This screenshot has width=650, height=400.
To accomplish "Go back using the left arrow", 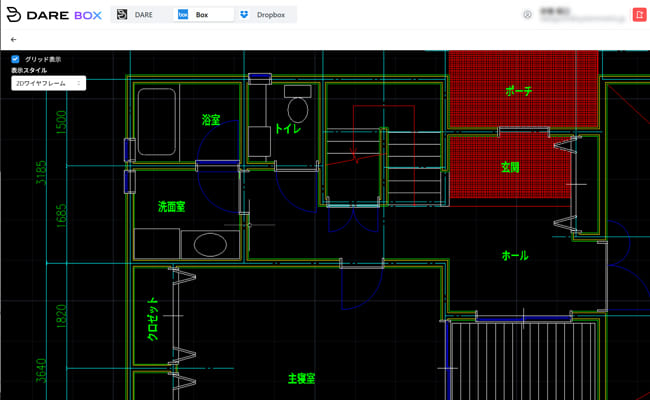I will point(14,40).
